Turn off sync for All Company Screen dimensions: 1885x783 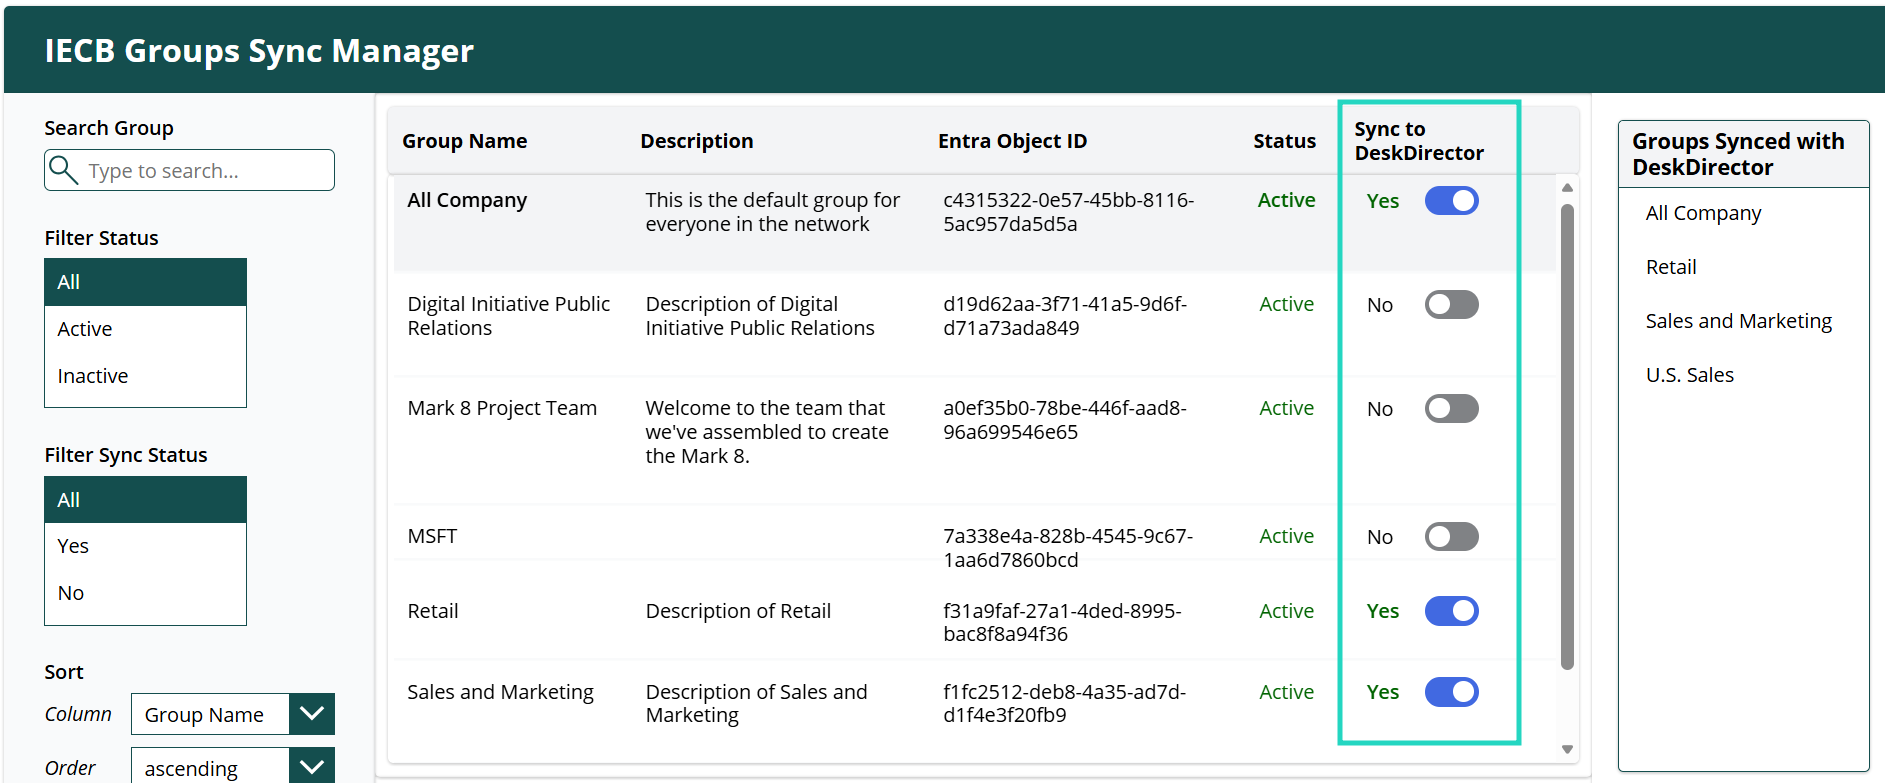point(1451,201)
